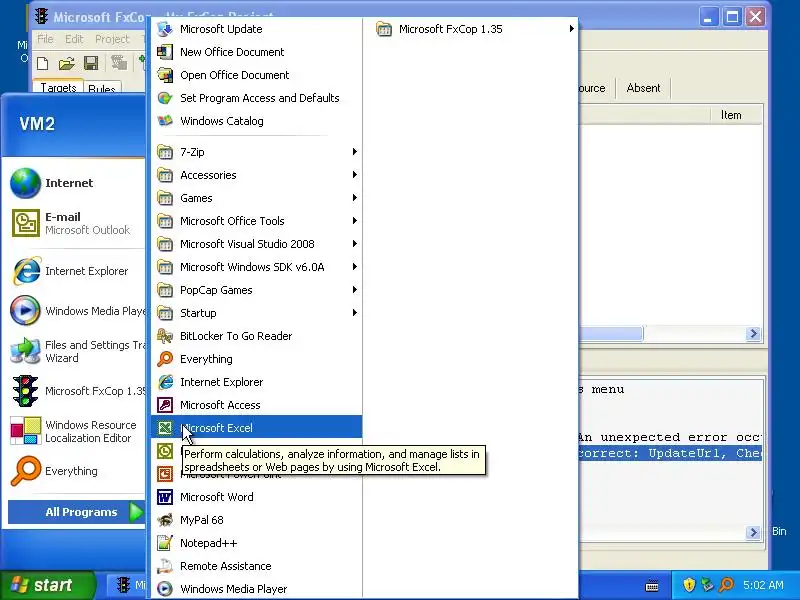Launch Windows Media Player from the recent programs
The image size is (800, 600).
pyautogui.click(x=76, y=311)
